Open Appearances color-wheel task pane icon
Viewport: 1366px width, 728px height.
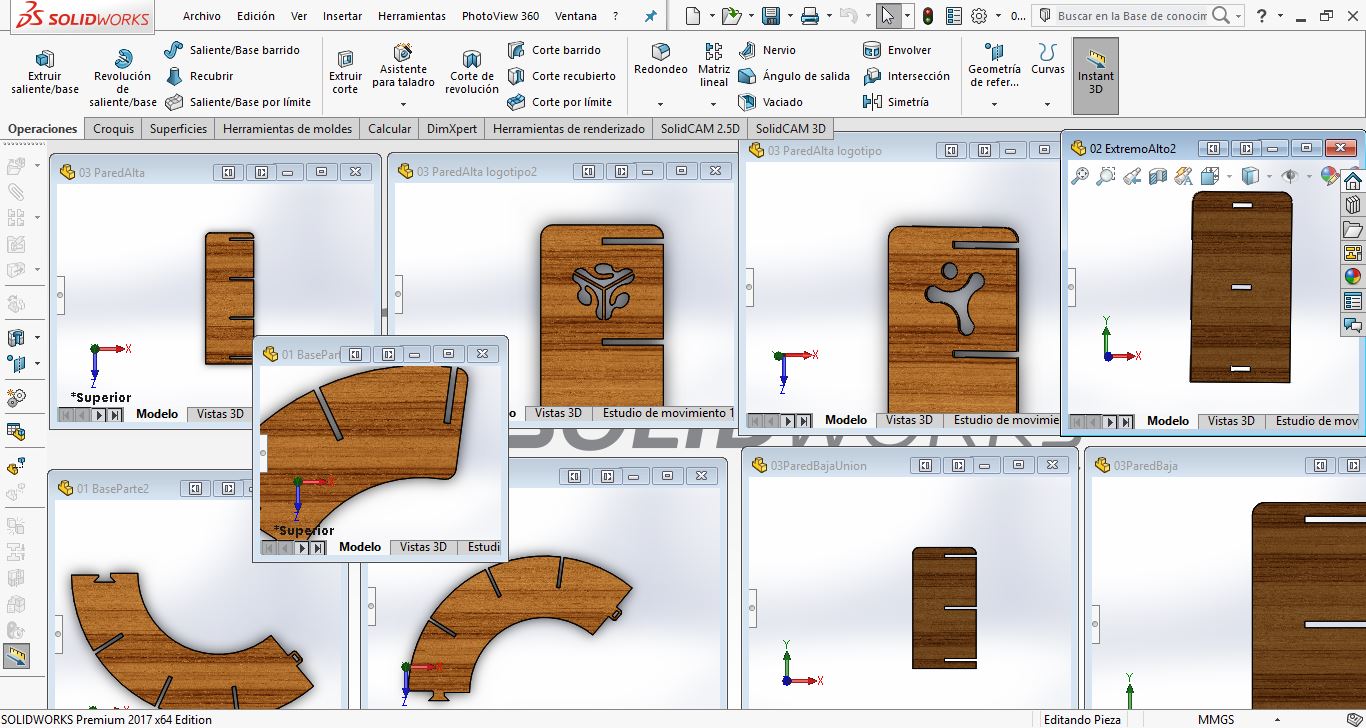(x=1353, y=277)
